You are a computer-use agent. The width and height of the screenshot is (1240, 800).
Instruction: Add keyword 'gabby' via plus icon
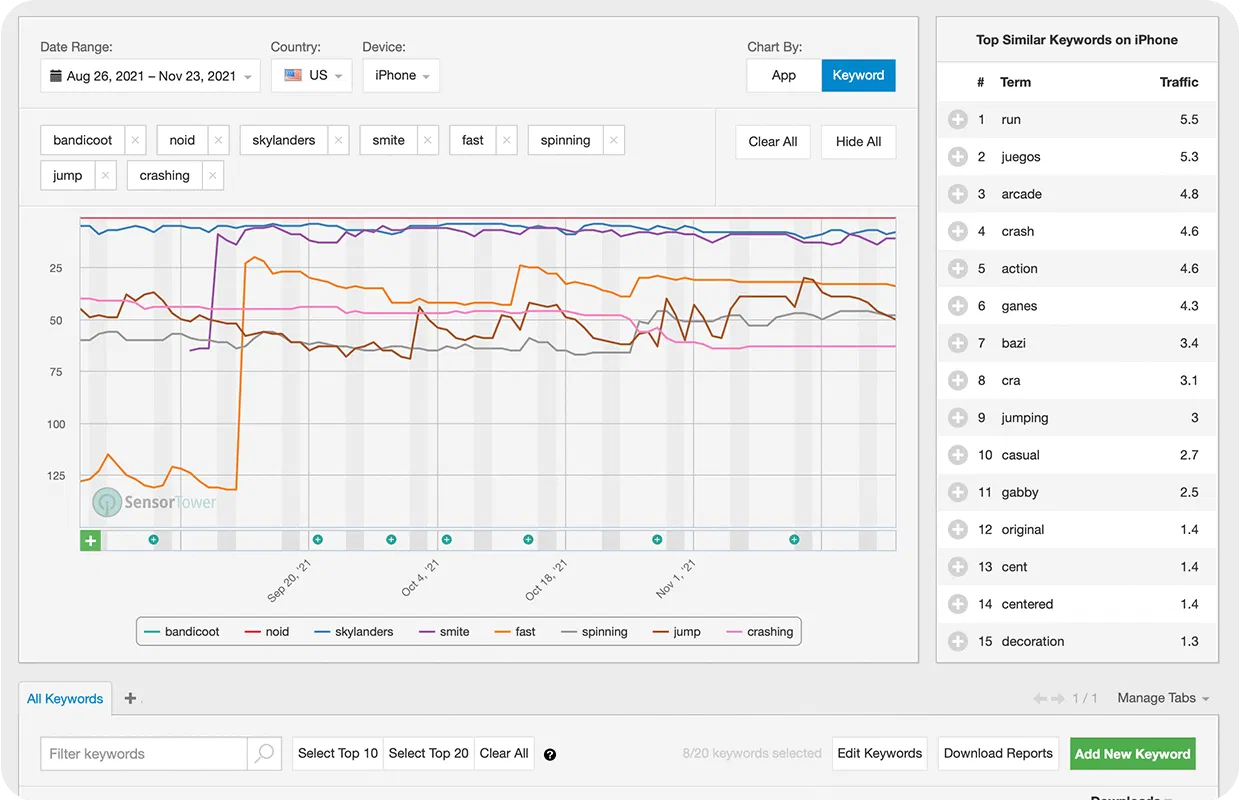[x=957, y=492]
